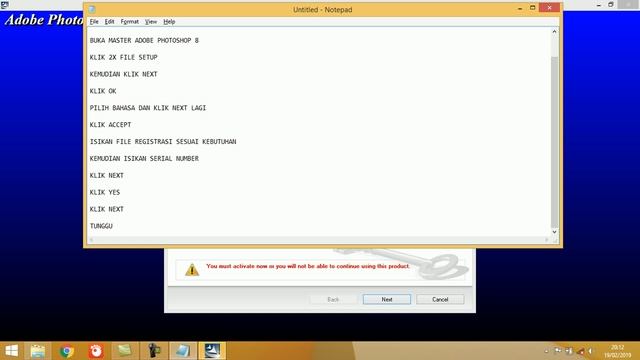640x360 pixels.
Task: Click the vertical scrollbar up arrow in Notepad
Action: 554,32
